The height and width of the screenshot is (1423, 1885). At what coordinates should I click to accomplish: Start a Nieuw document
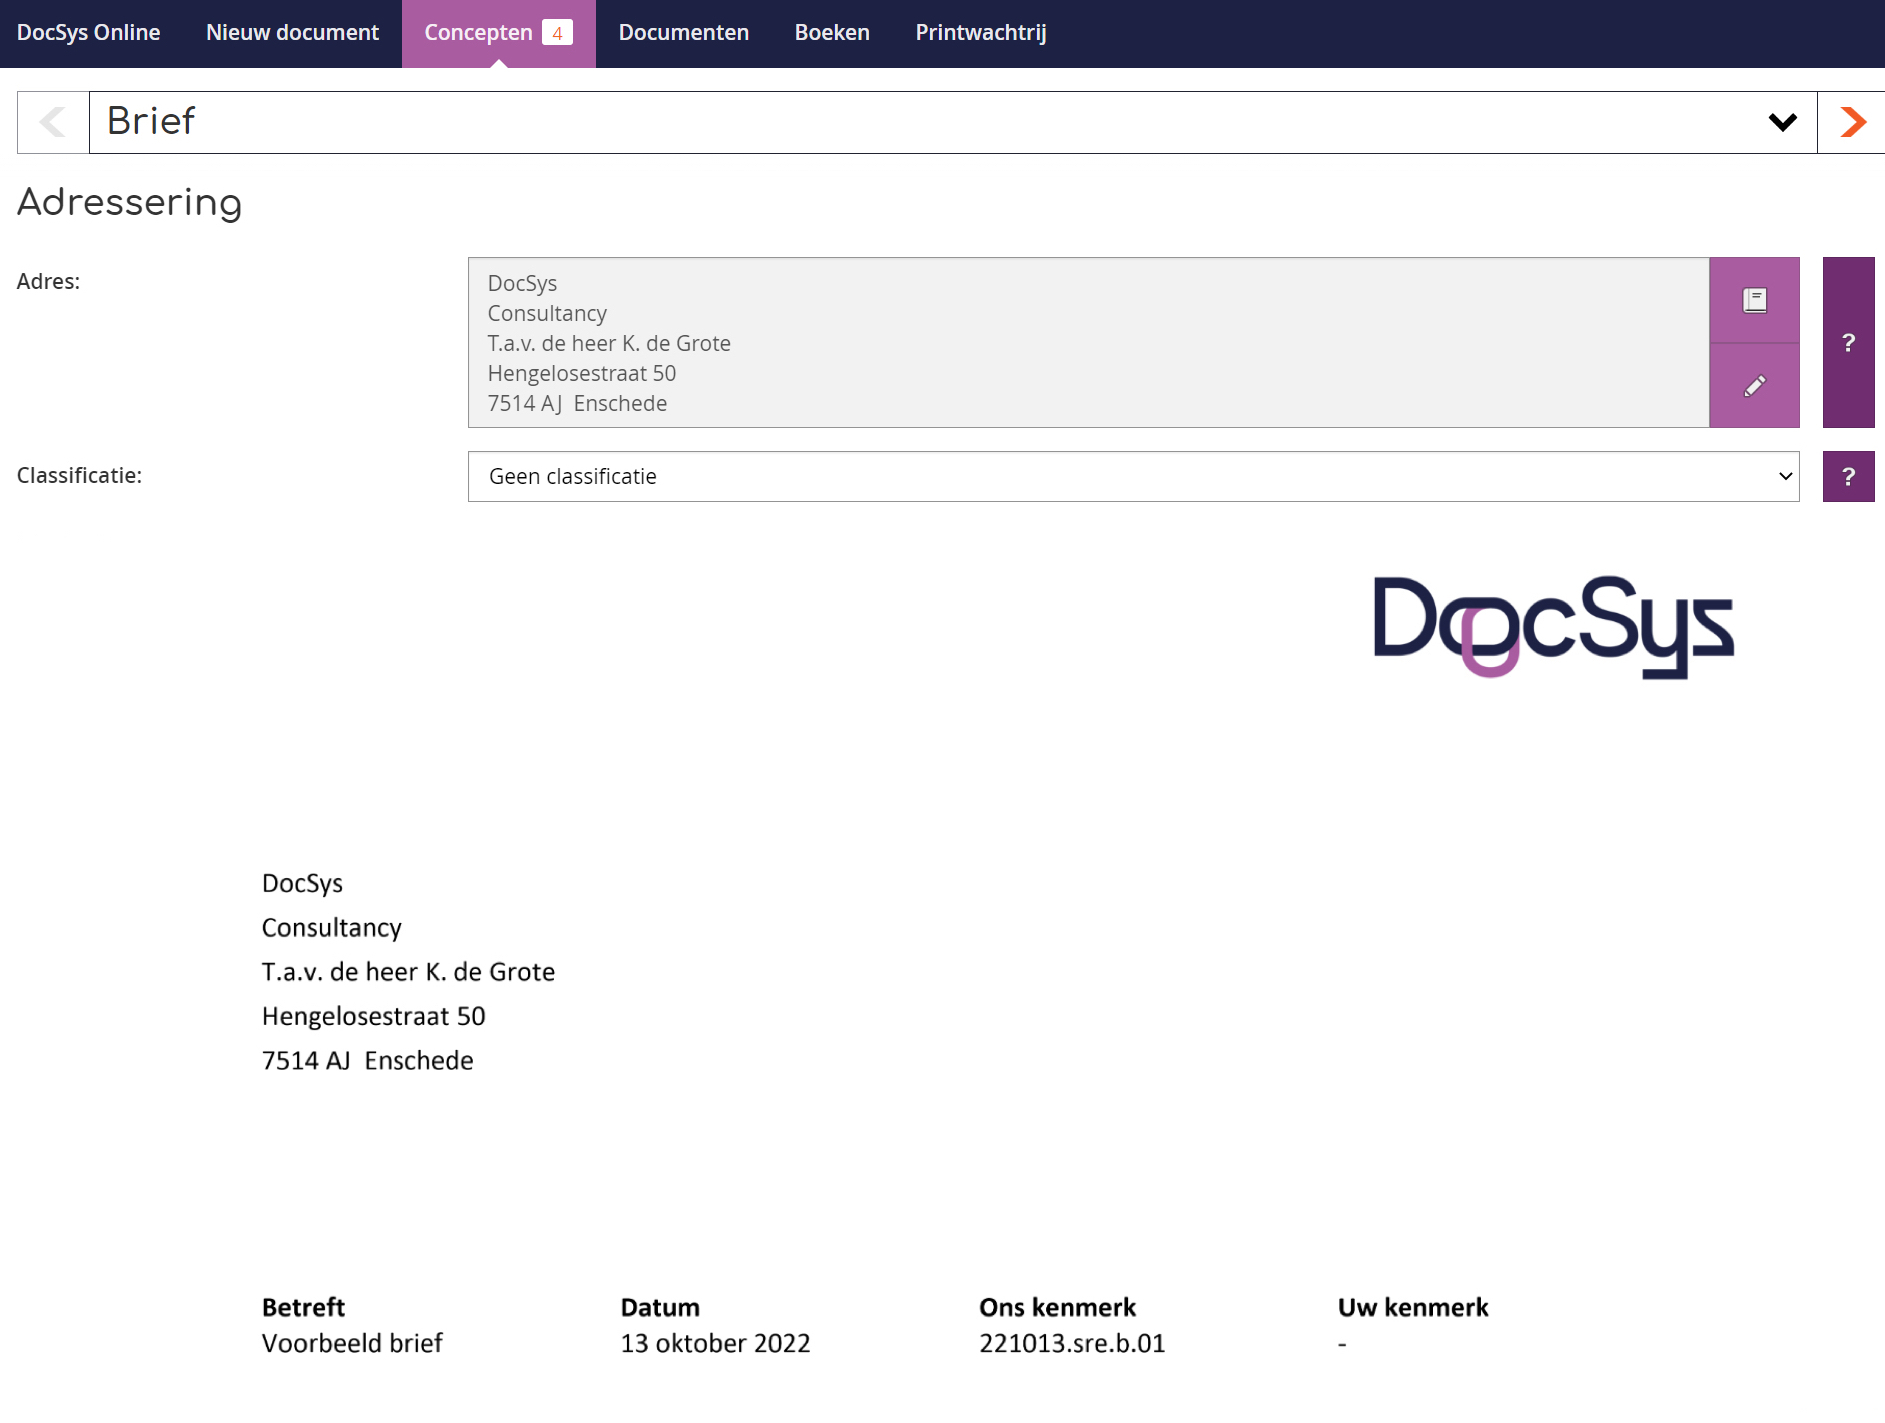click(291, 31)
